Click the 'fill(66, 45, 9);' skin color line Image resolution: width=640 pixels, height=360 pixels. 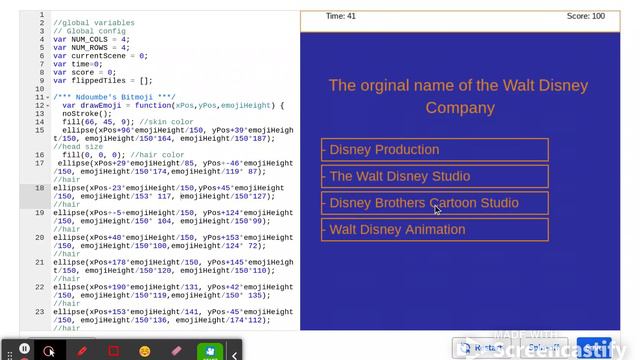coord(127,122)
